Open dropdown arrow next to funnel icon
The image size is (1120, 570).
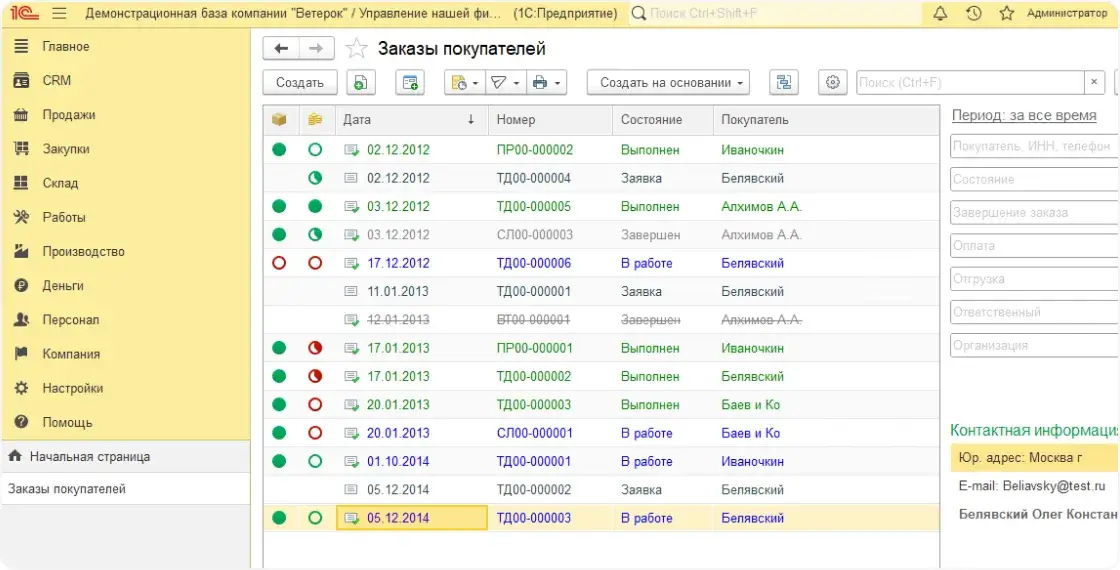point(516,84)
